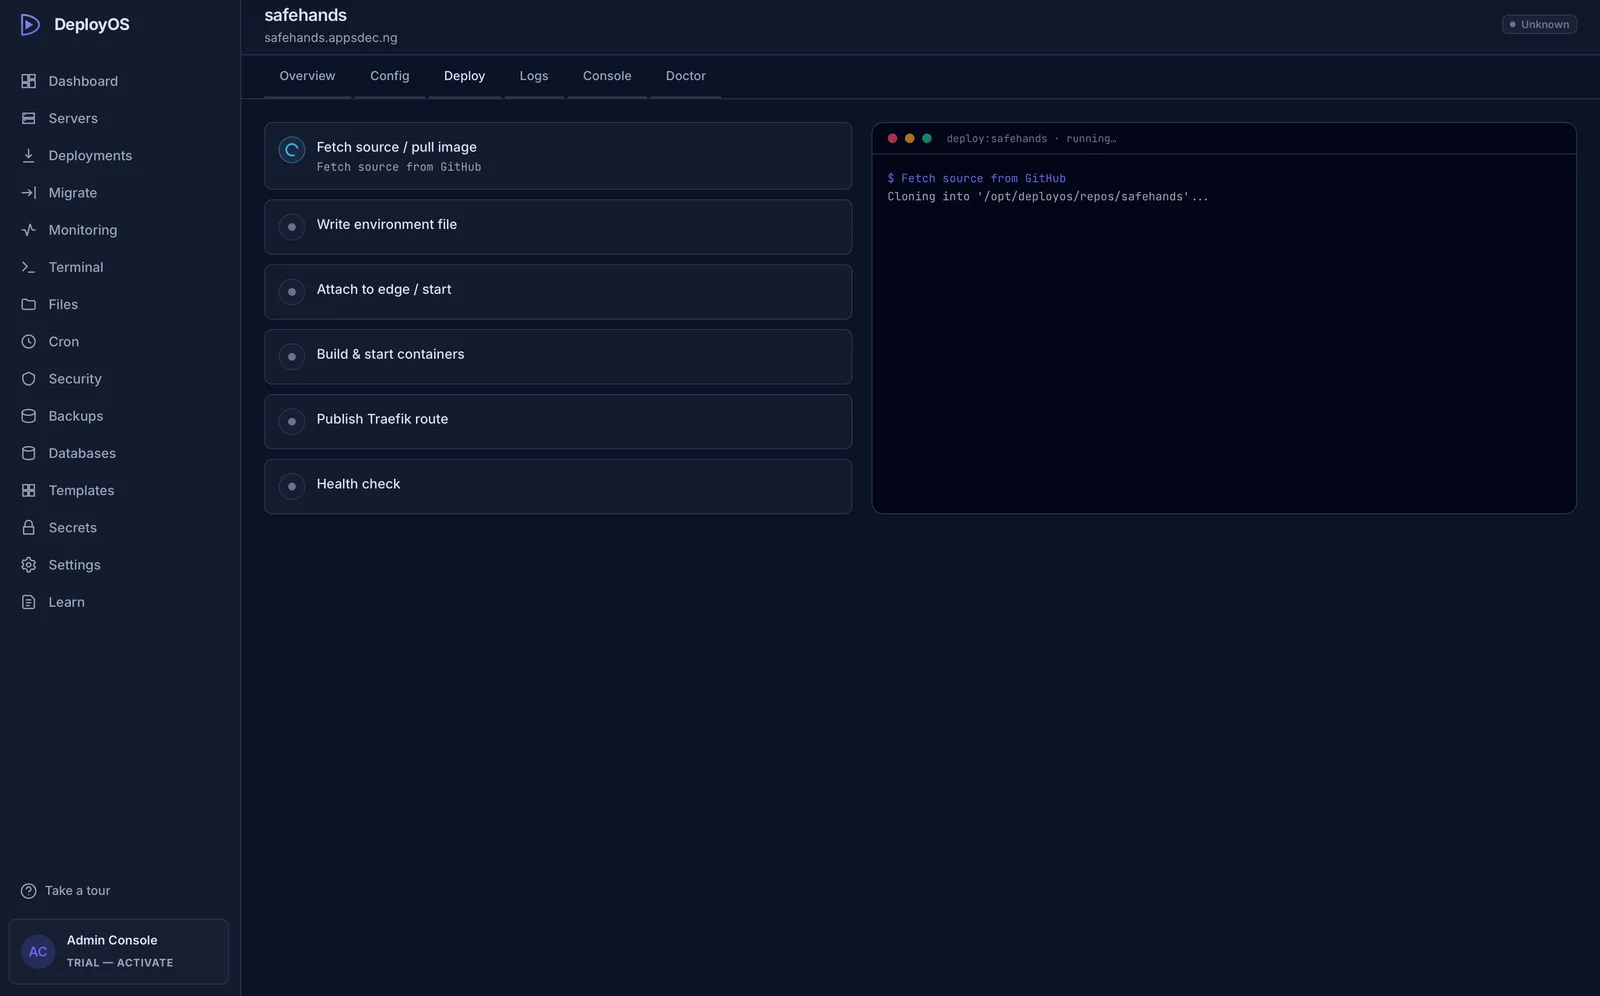Viewport: 1600px width, 996px height.
Task: Open Dashboard via its grid icon
Action: click(29, 81)
